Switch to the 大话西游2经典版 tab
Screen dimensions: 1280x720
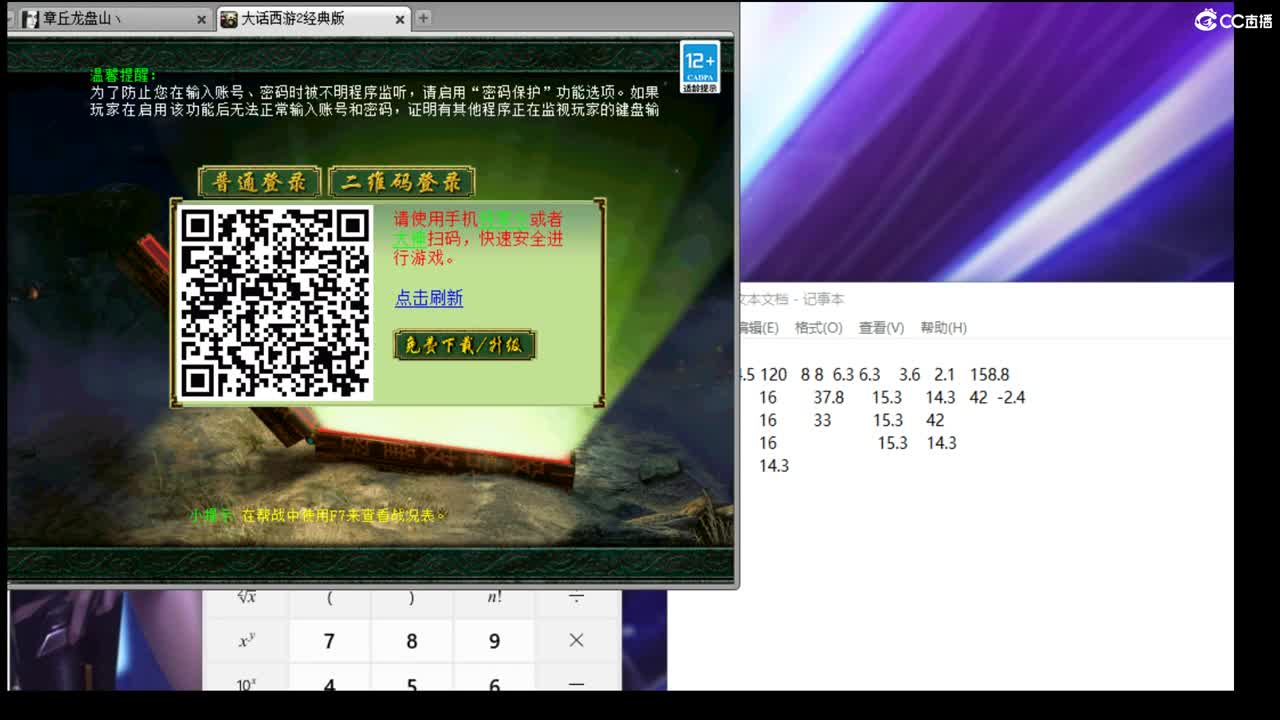[x=313, y=18]
